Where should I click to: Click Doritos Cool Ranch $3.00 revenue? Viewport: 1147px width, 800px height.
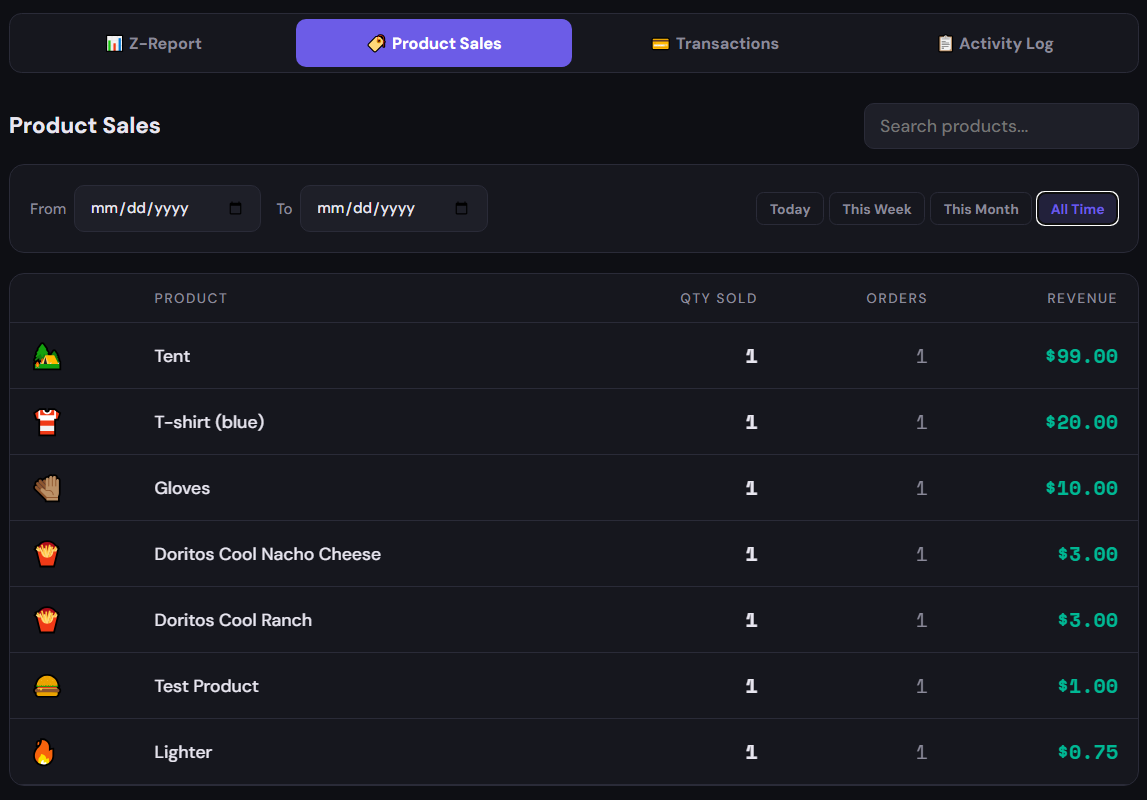point(1087,620)
